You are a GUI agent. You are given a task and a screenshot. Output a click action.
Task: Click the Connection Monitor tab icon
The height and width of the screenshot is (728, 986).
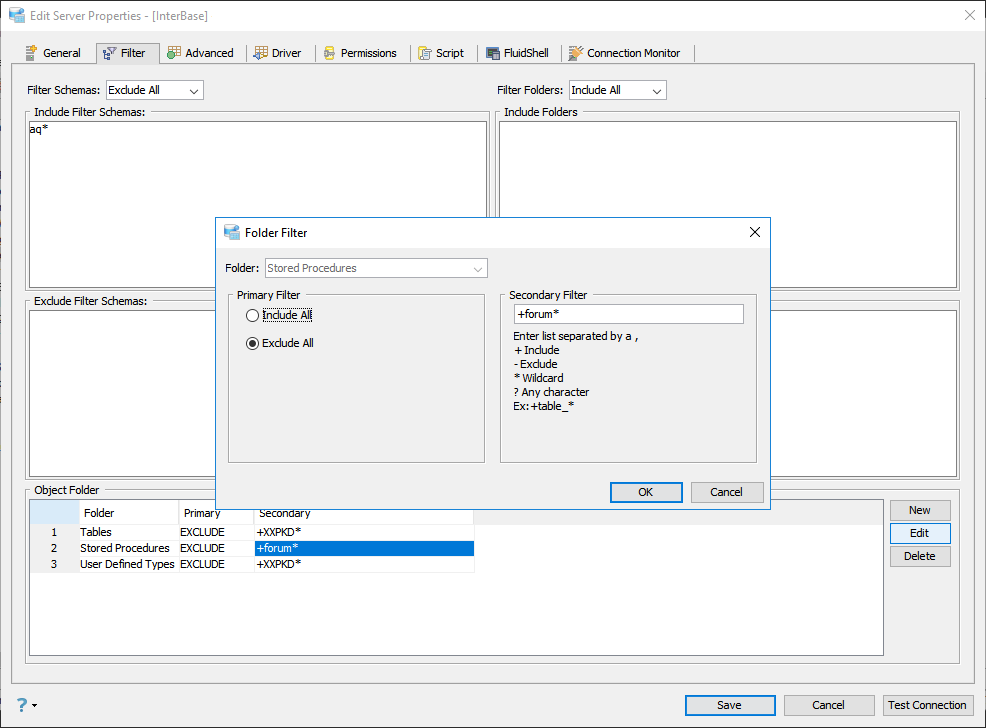[x=575, y=53]
